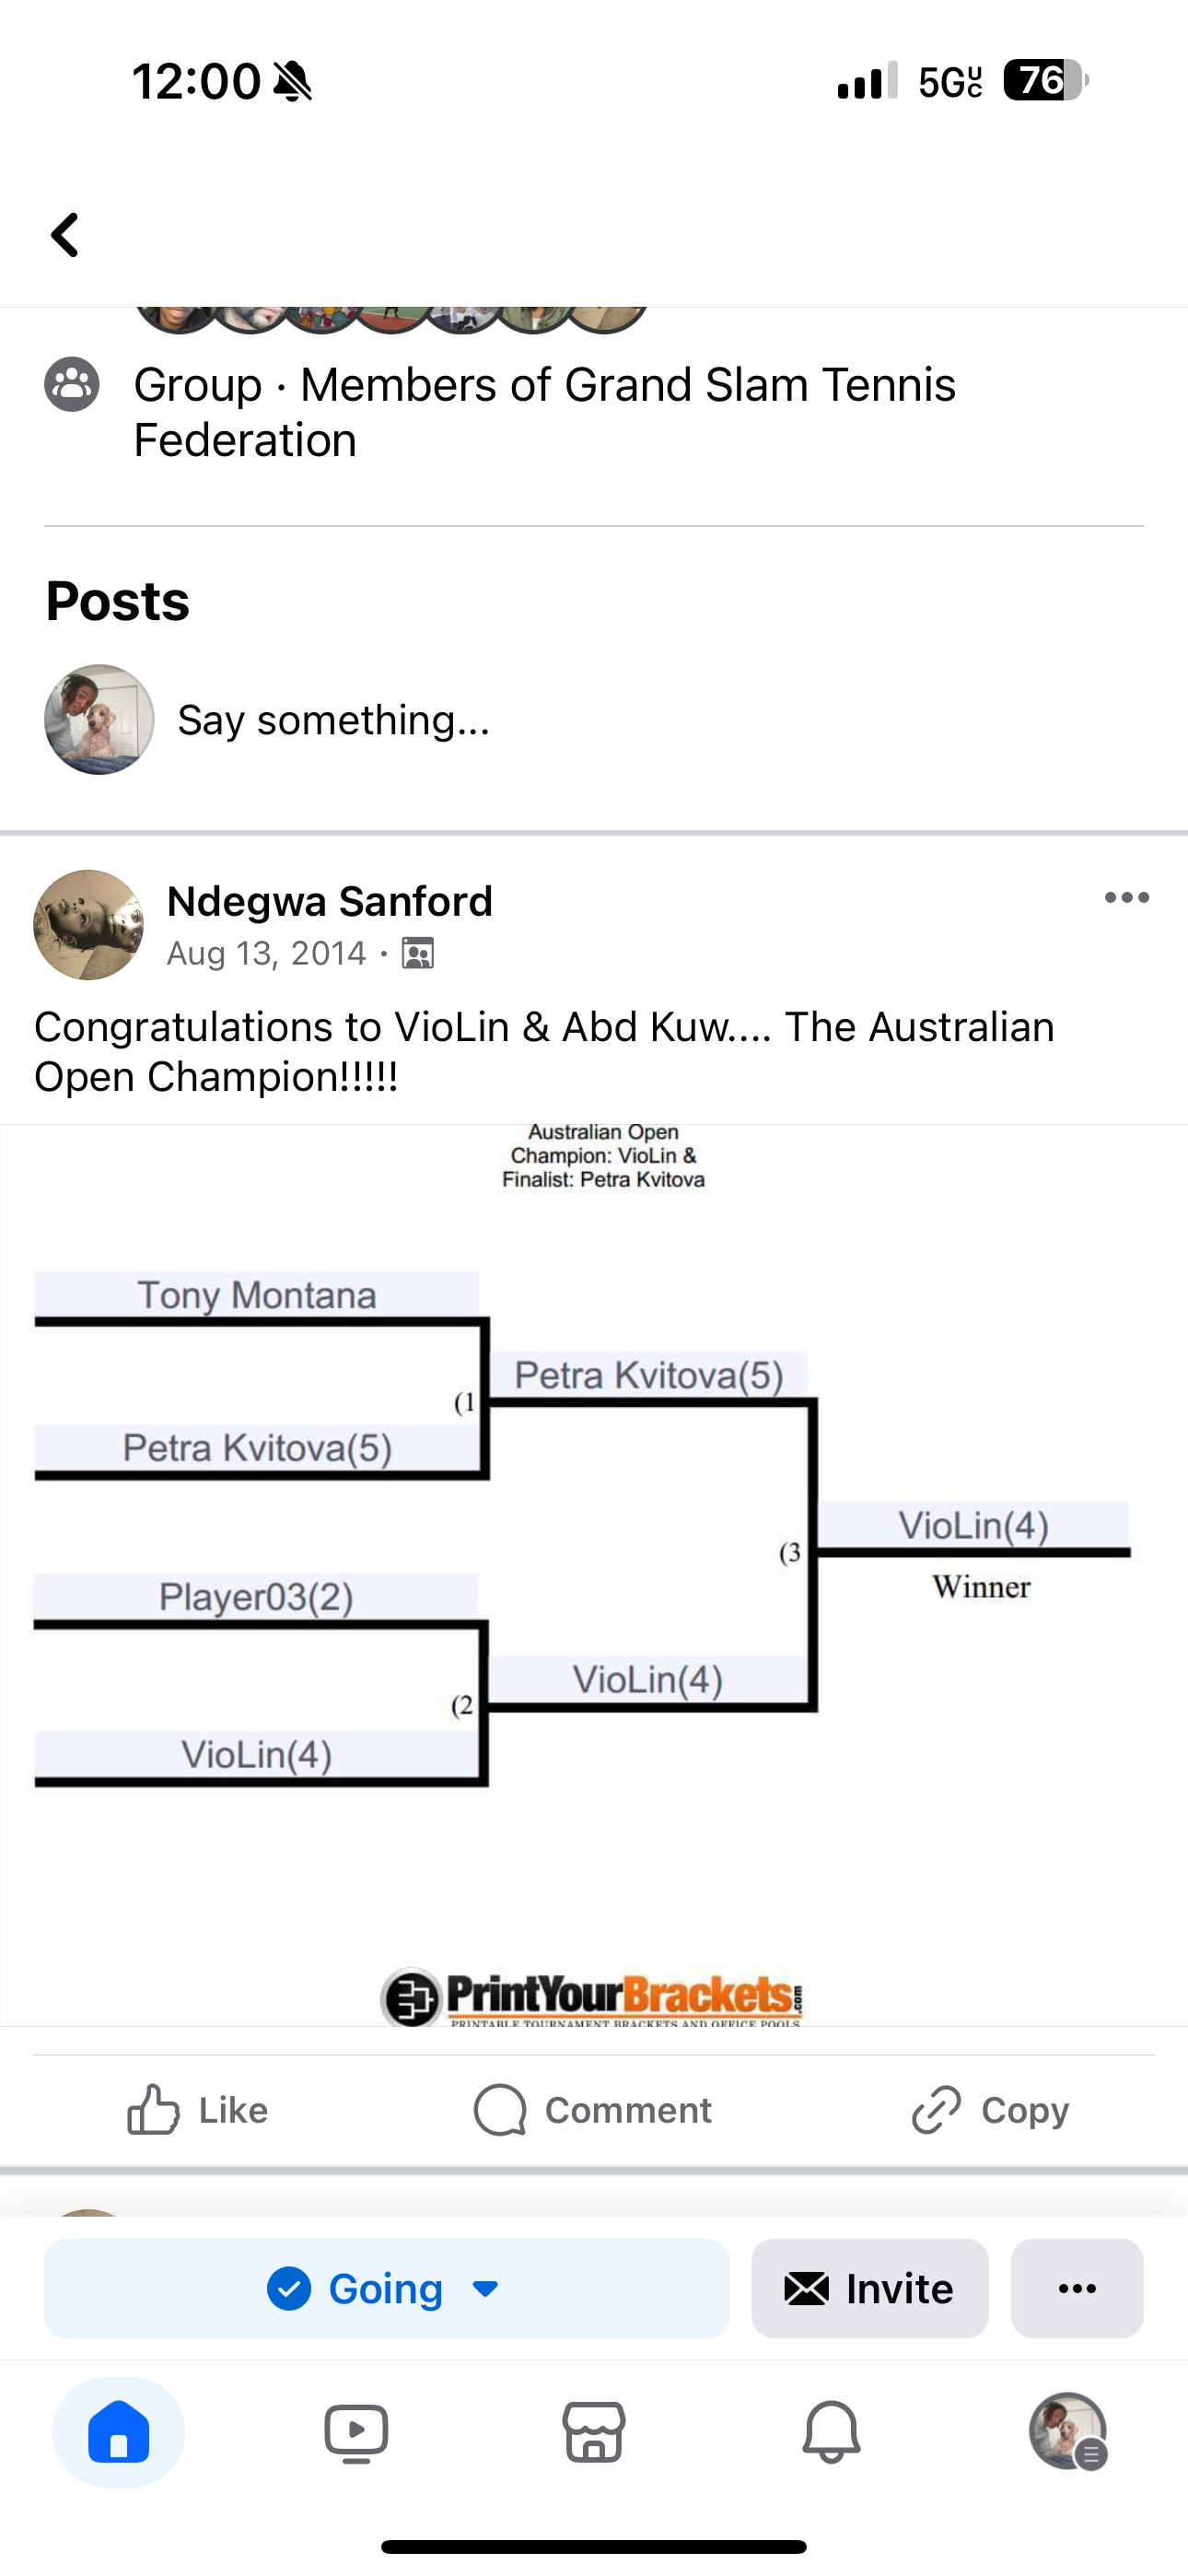The height and width of the screenshot is (2576, 1188).
Task: Open the event more options button
Action: point(1077,2289)
